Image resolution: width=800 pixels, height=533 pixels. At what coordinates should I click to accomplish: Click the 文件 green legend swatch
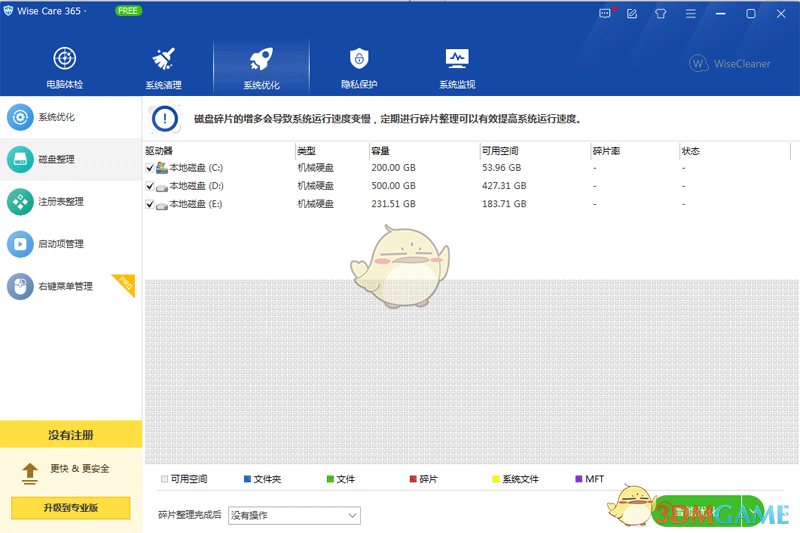click(330, 479)
